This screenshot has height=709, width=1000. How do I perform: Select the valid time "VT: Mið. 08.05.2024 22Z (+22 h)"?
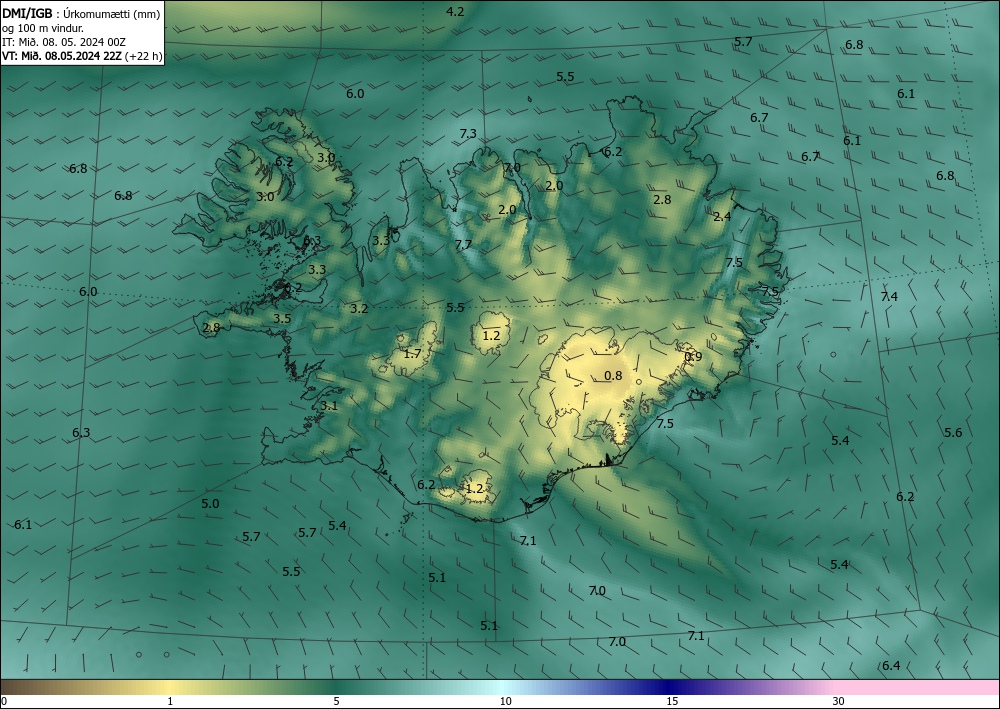(82, 56)
